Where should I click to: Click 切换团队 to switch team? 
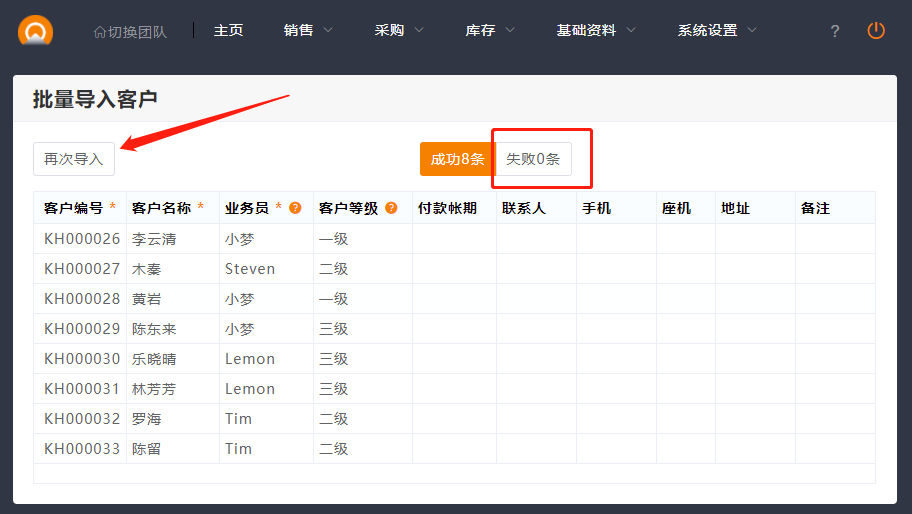(130, 31)
